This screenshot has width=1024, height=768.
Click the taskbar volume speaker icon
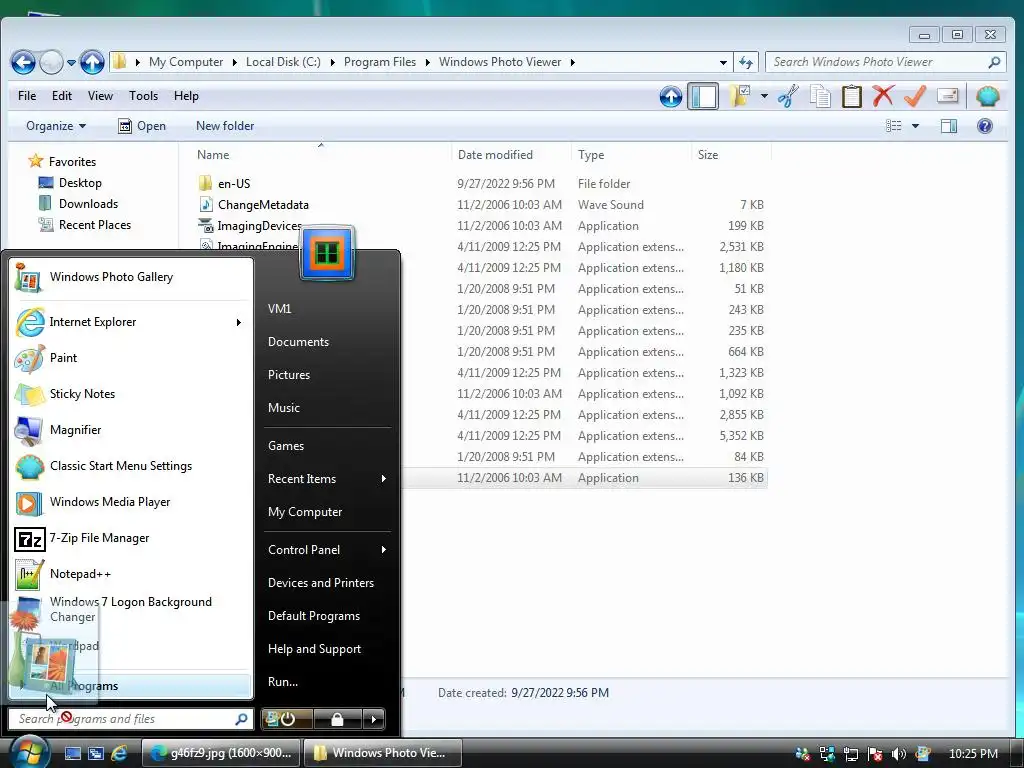(x=899, y=754)
